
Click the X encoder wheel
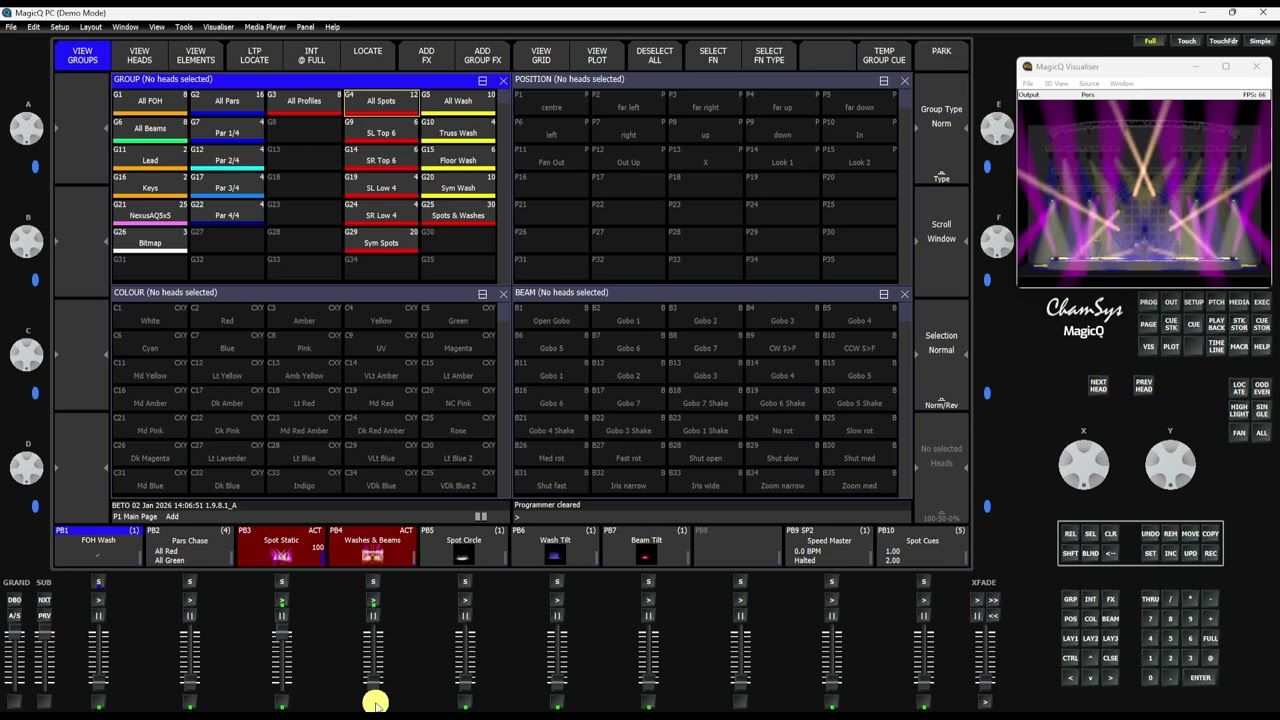[1084, 465]
